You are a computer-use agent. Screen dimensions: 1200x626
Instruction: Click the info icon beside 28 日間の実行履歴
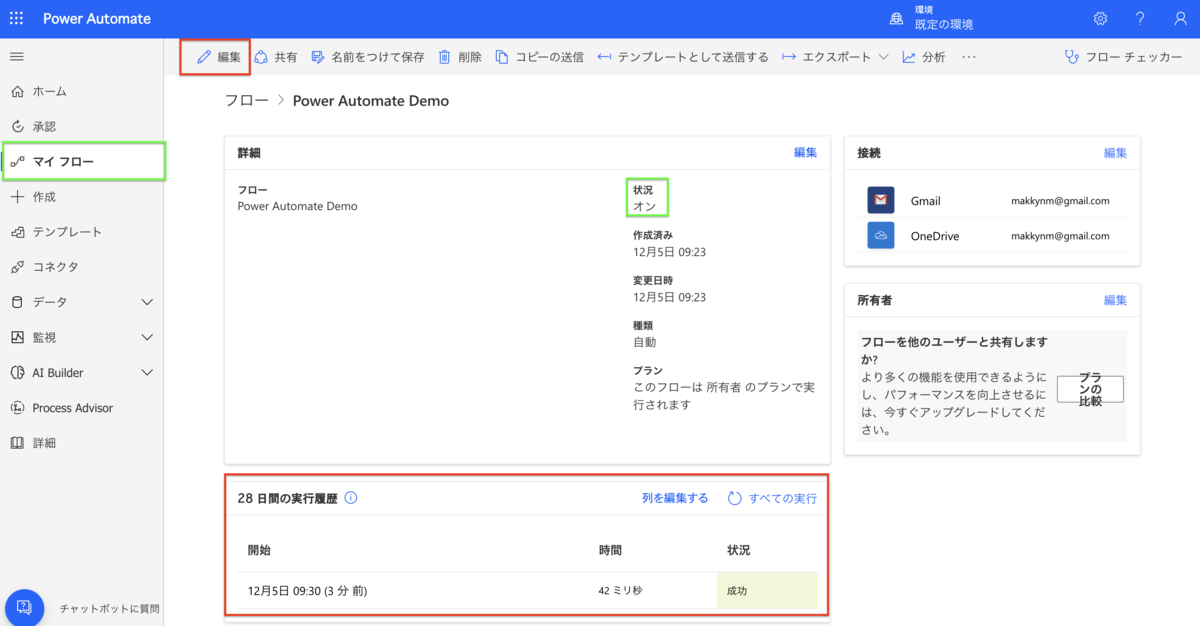[351, 497]
